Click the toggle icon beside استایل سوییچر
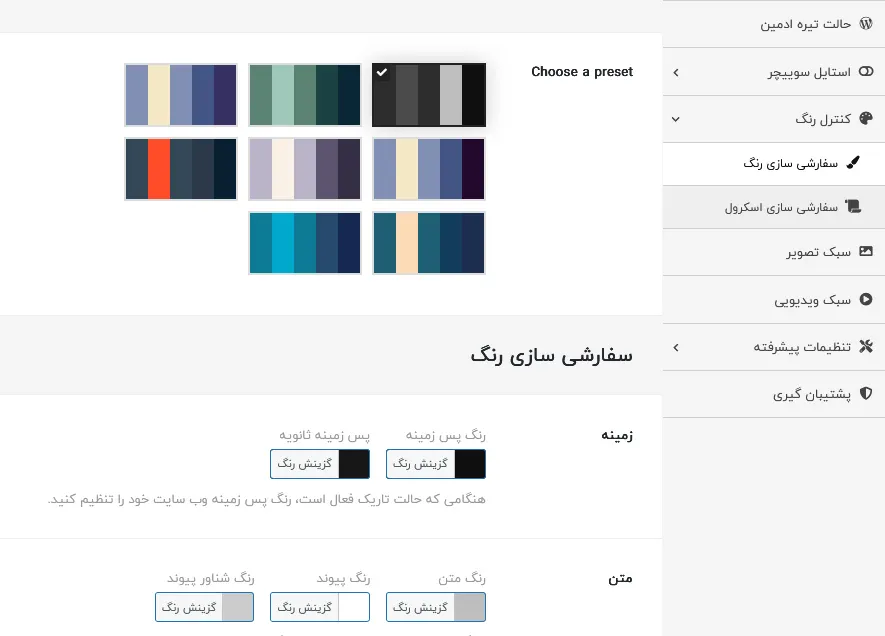Viewport: 885px width, 636px height. coord(866,72)
